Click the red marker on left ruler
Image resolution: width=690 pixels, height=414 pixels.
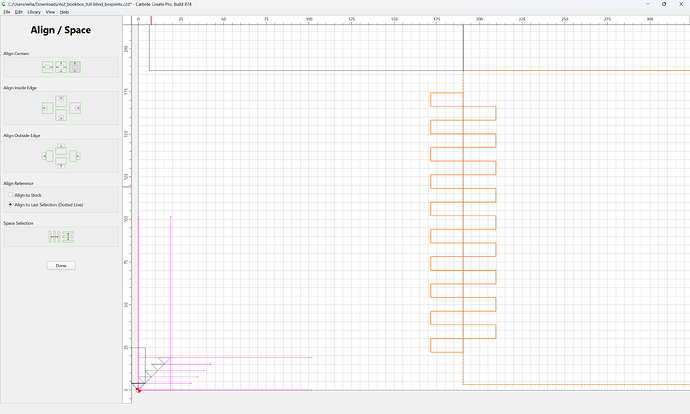[x=127, y=187]
